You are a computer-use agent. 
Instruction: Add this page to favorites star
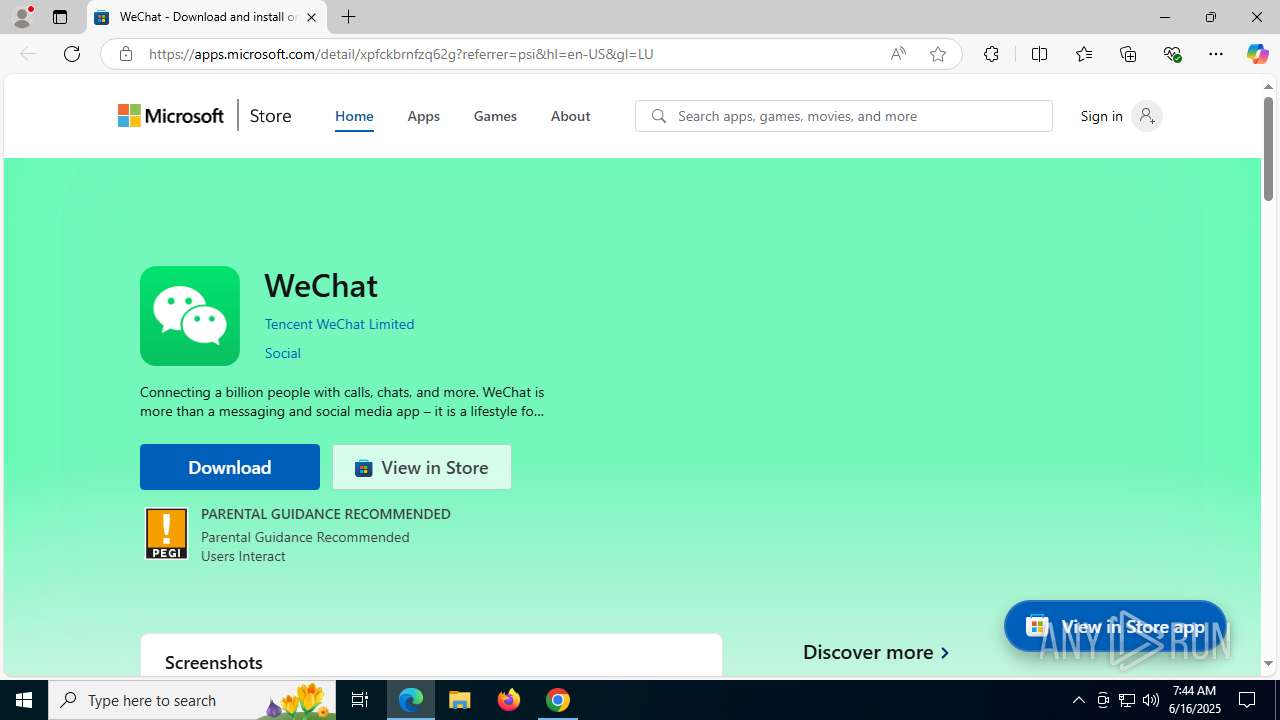(x=938, y=54)
